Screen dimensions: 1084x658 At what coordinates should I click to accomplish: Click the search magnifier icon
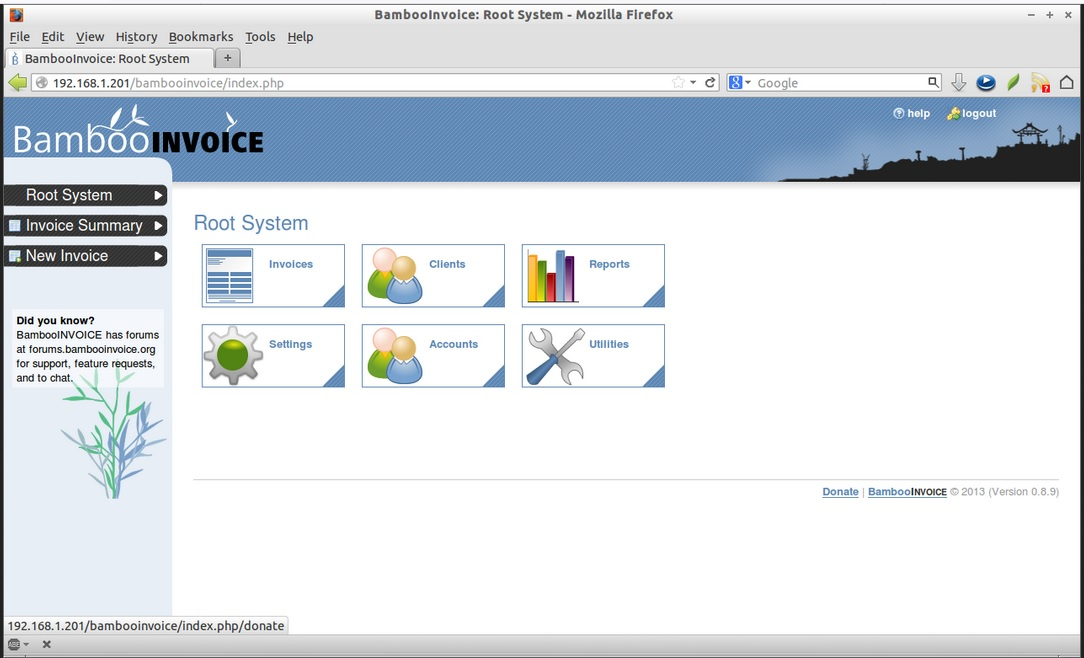pyautogui.click(x=933, y=83)
